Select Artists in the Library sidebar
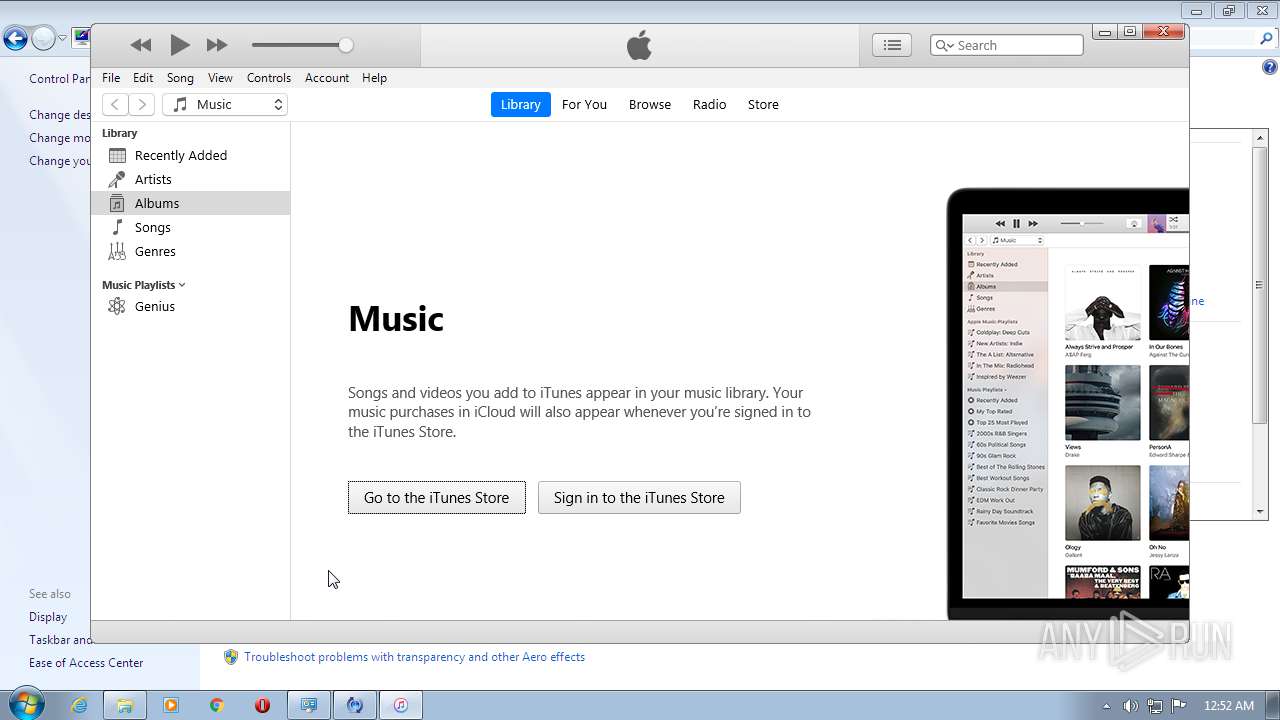The width and height of the screenshot is (1280, 720). 190,179
